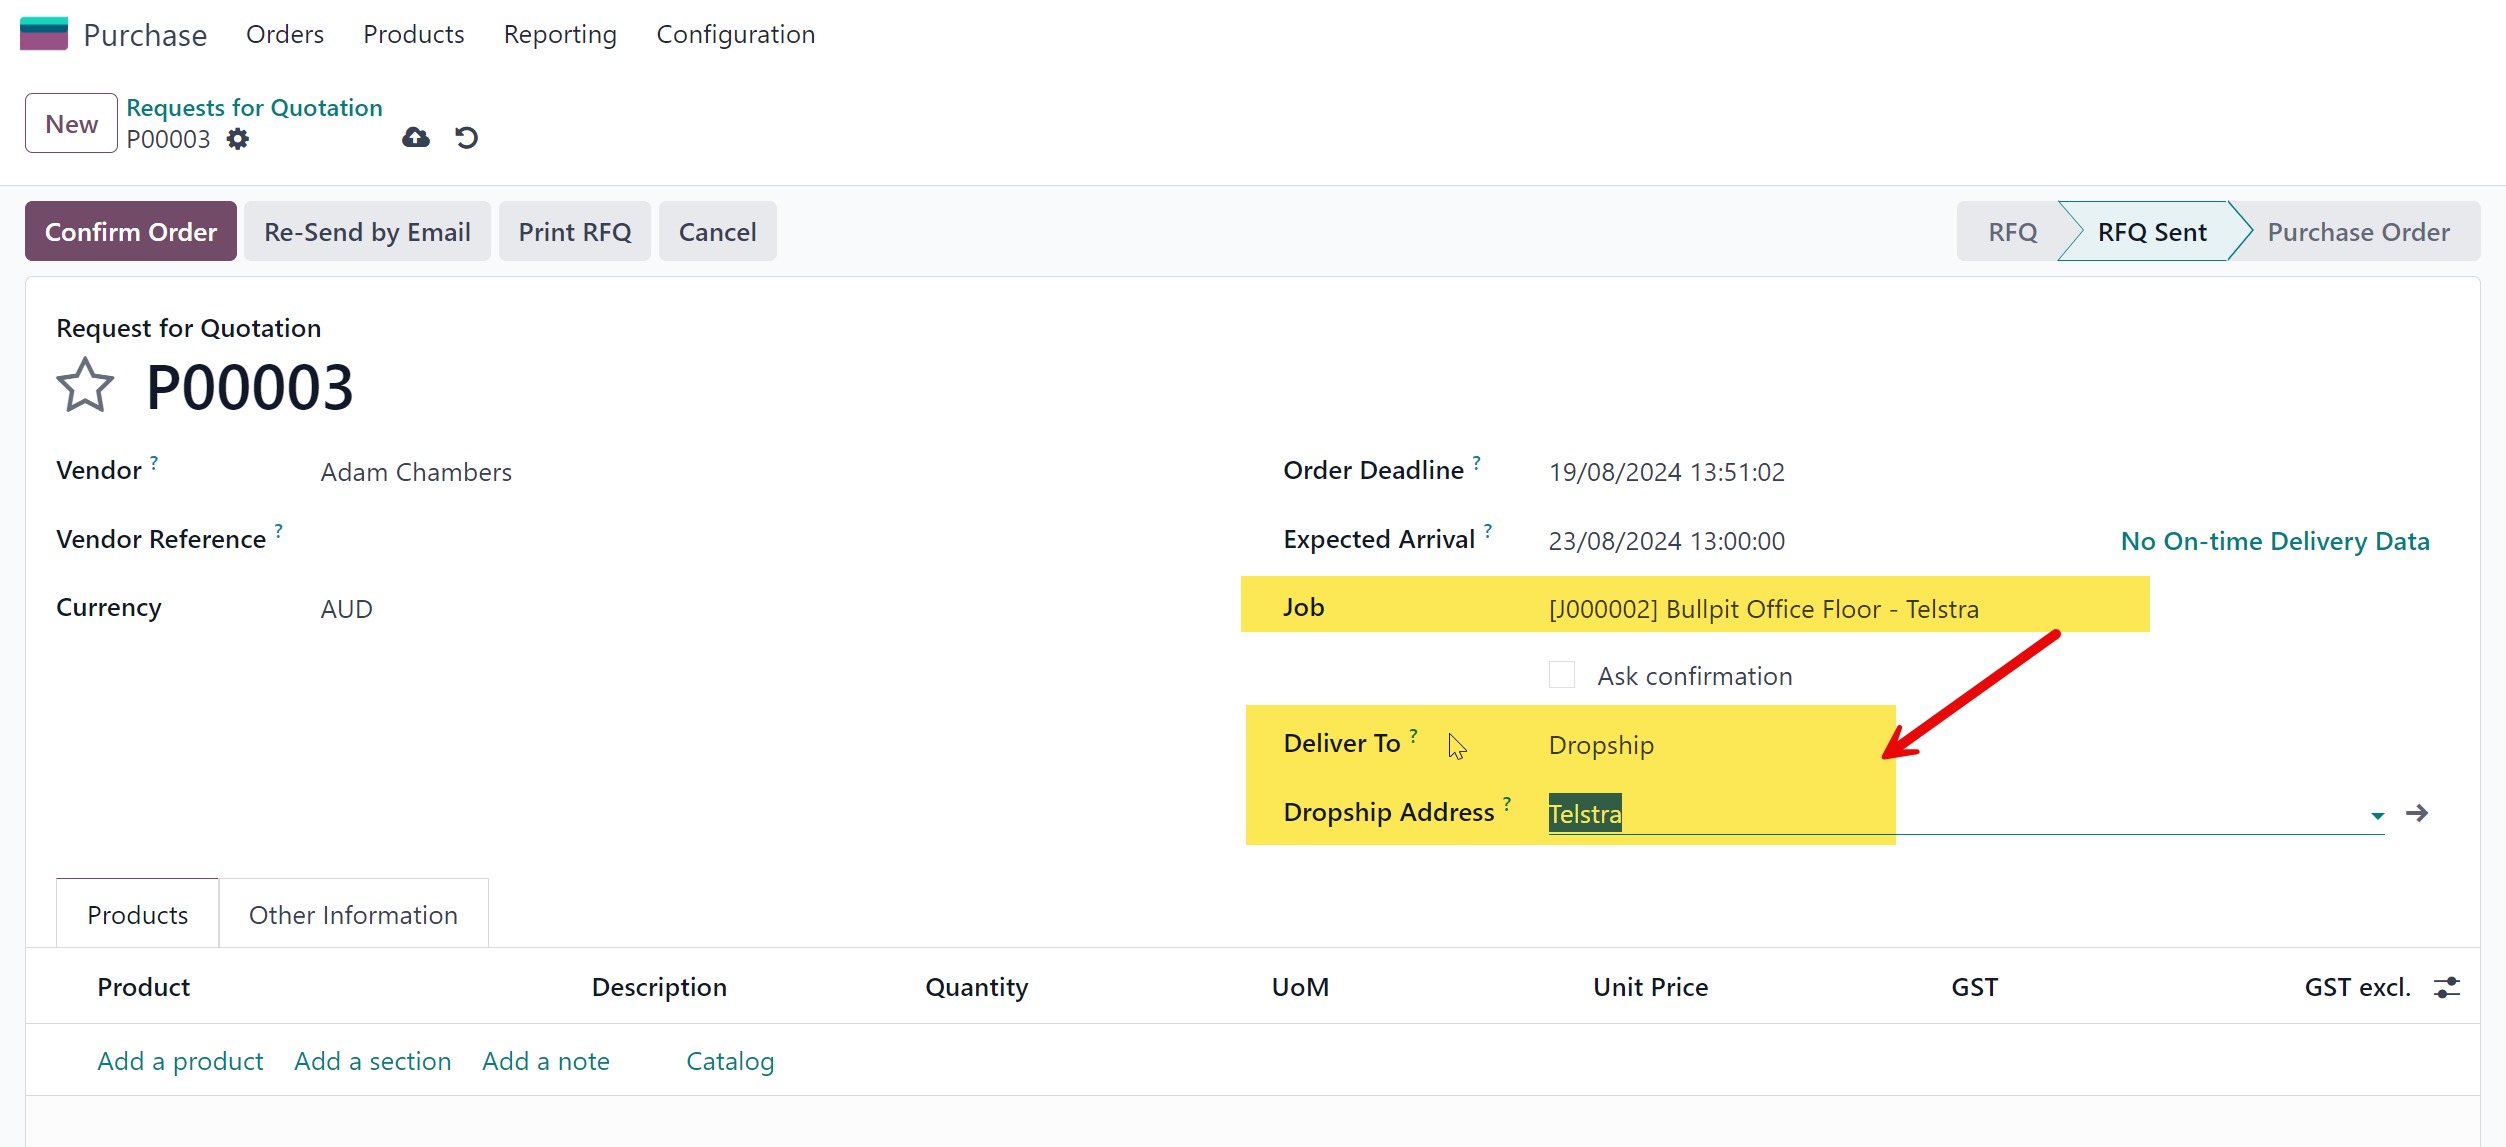The width and height of the screenshot is (2506, 1147).
Task: Open the Reporting menu
Action: pyautogui.click(x=560, y=35)
